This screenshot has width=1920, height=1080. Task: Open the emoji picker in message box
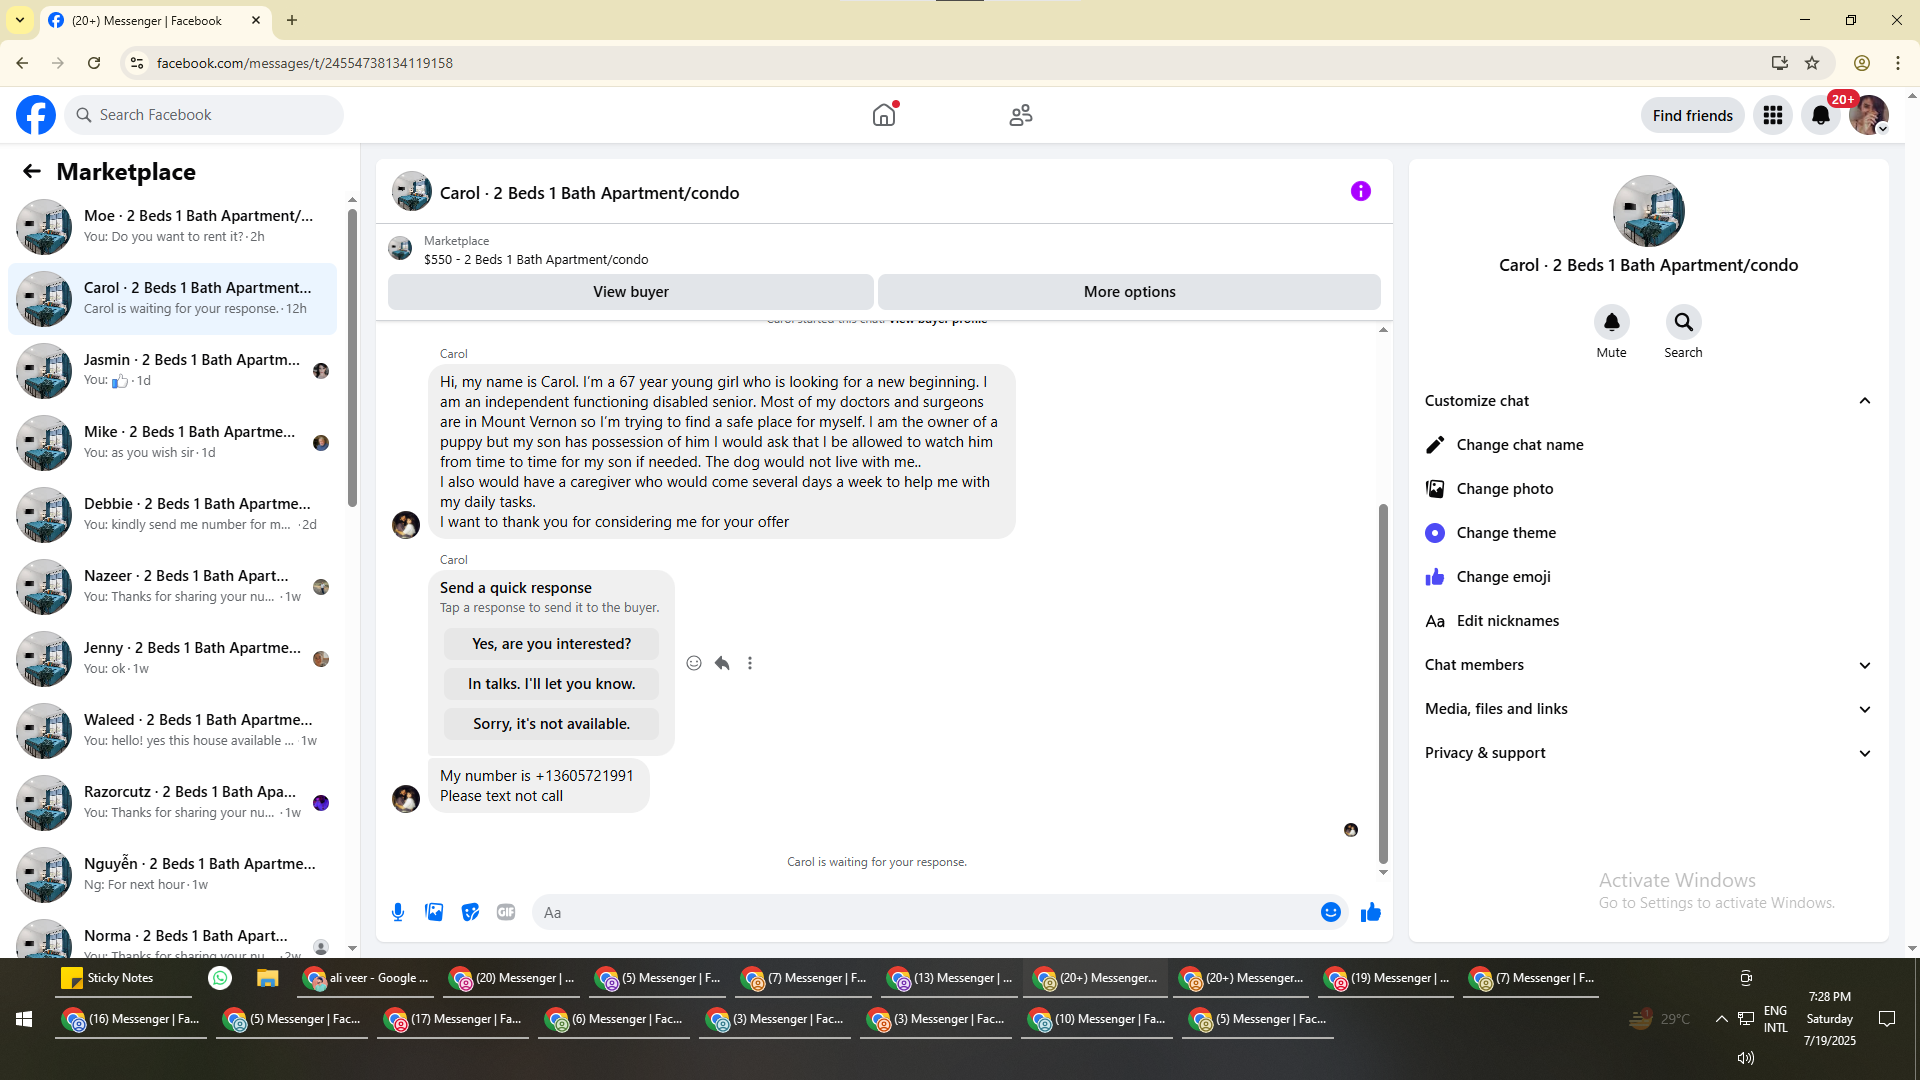tap(1330, 912)
